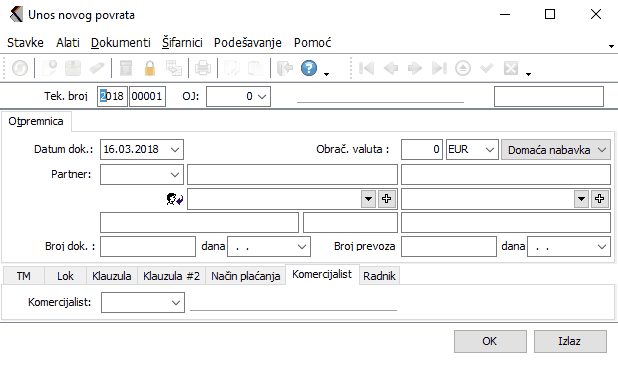Open the Komercijalist combo box
Image resolution: width=618 pixels, height=369 pixels.
143,302
